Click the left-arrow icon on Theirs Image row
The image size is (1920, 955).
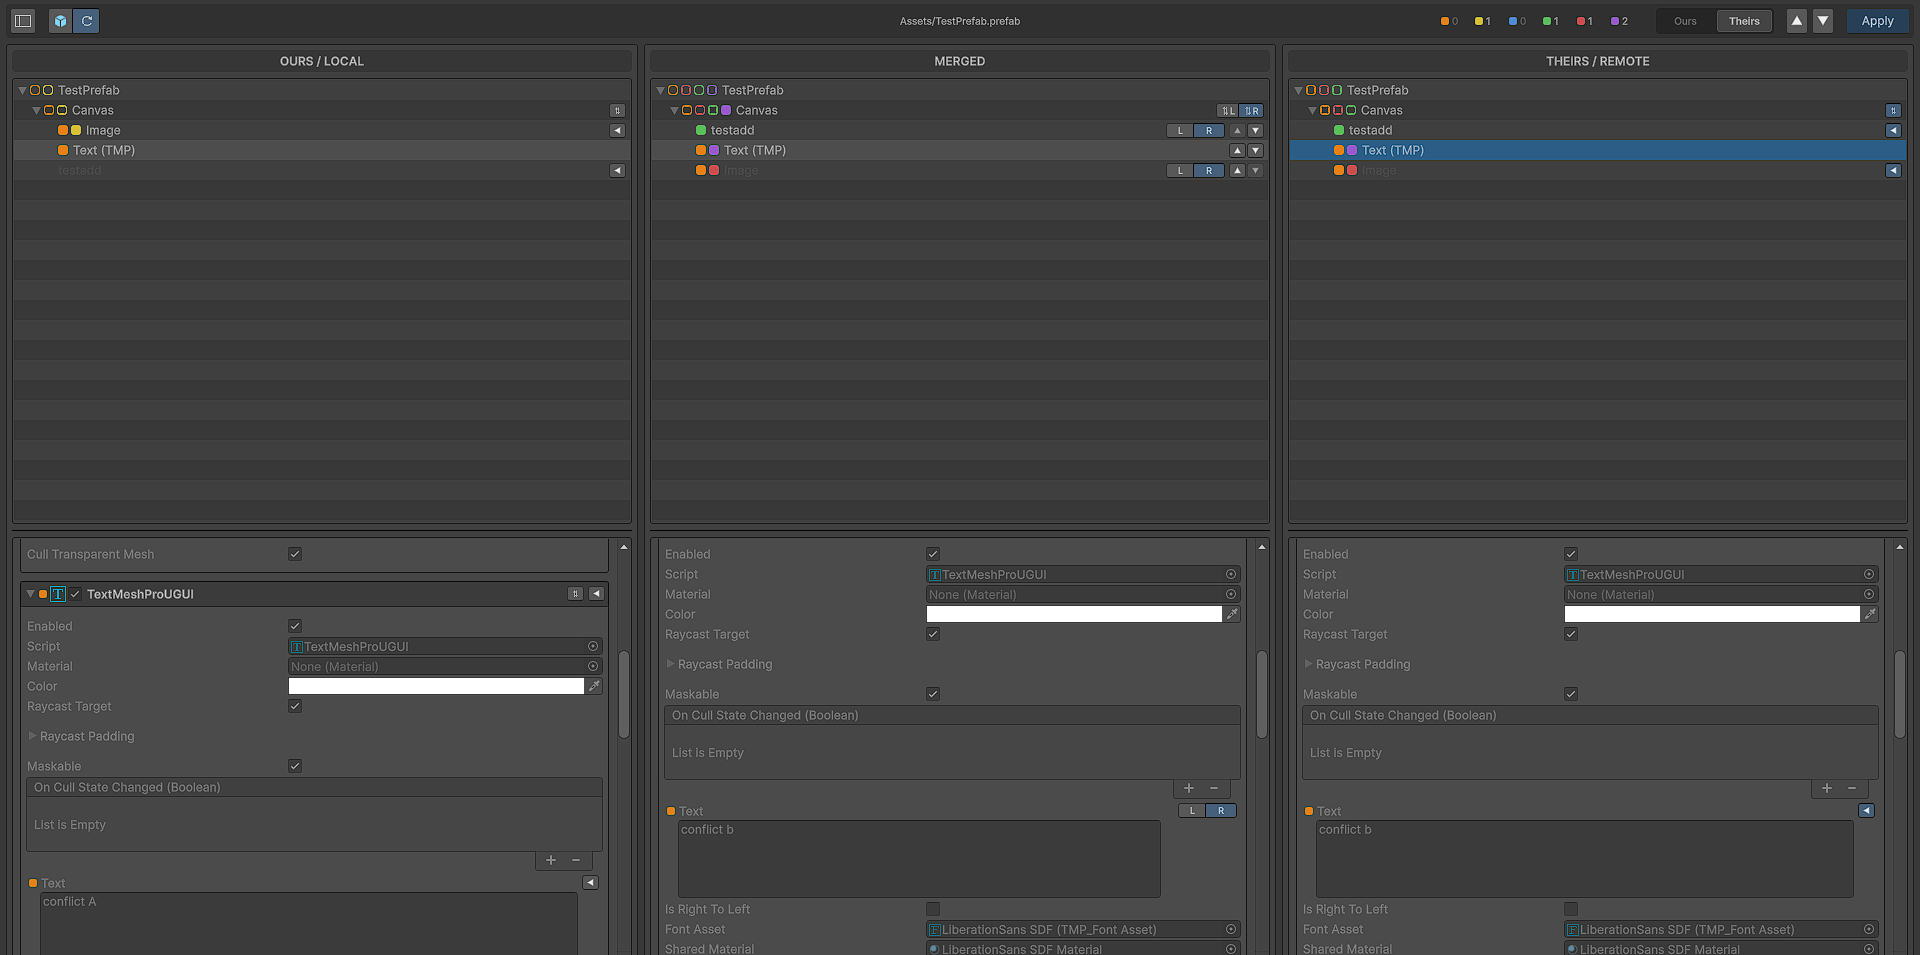click(1893, 171)
